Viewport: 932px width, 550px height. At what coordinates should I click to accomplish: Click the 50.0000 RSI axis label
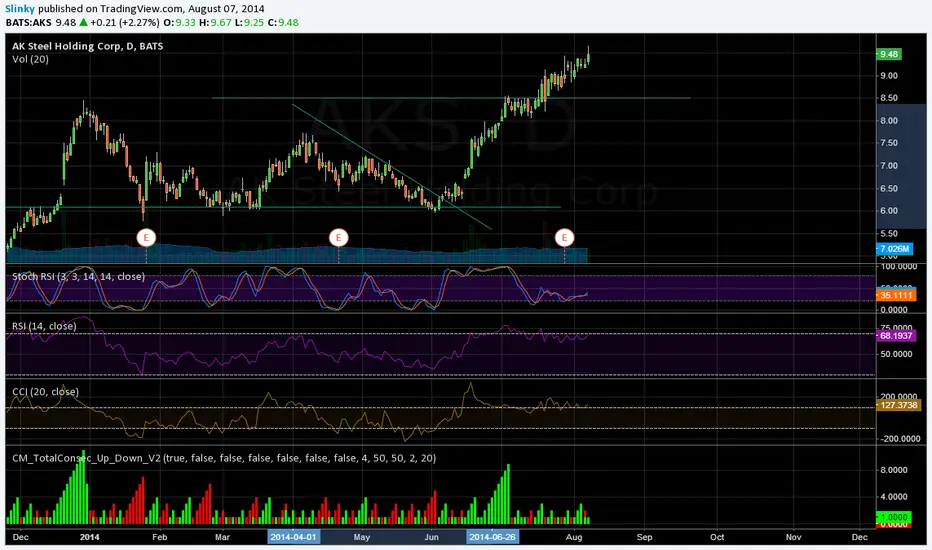pos(896,354)
